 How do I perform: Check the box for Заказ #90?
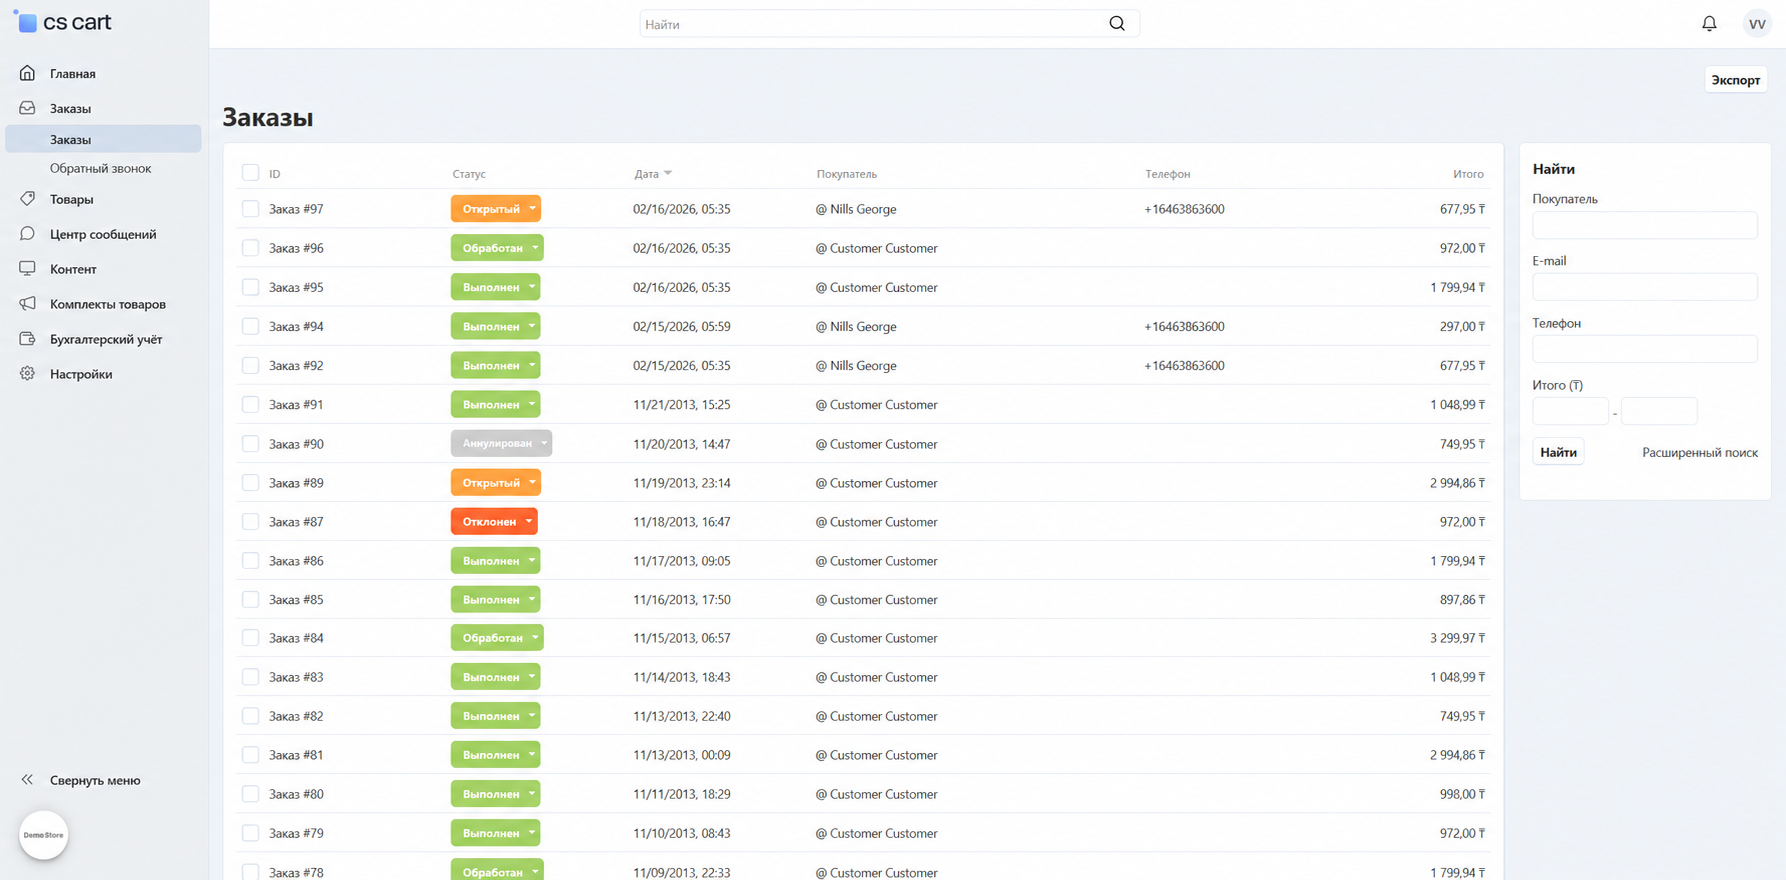pos(250,443)
